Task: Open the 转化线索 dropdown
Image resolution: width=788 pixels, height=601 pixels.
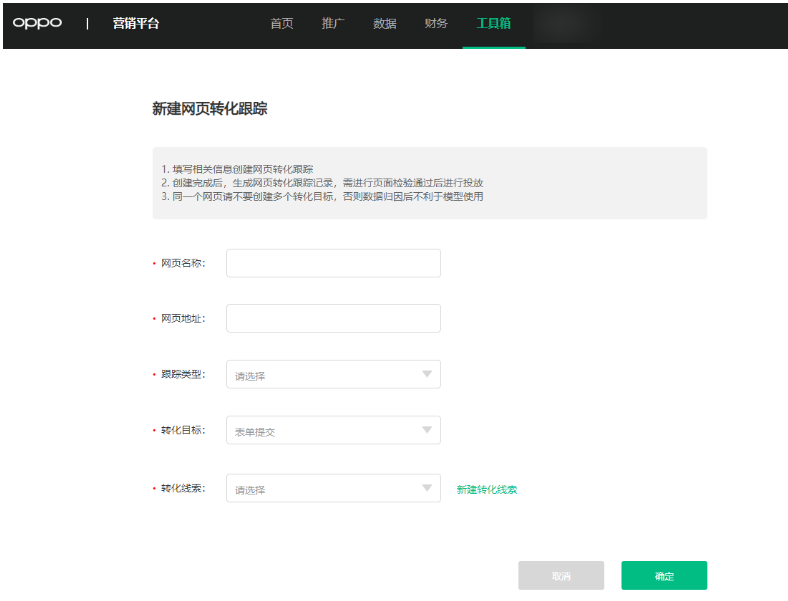Action: tap(333, 488)
